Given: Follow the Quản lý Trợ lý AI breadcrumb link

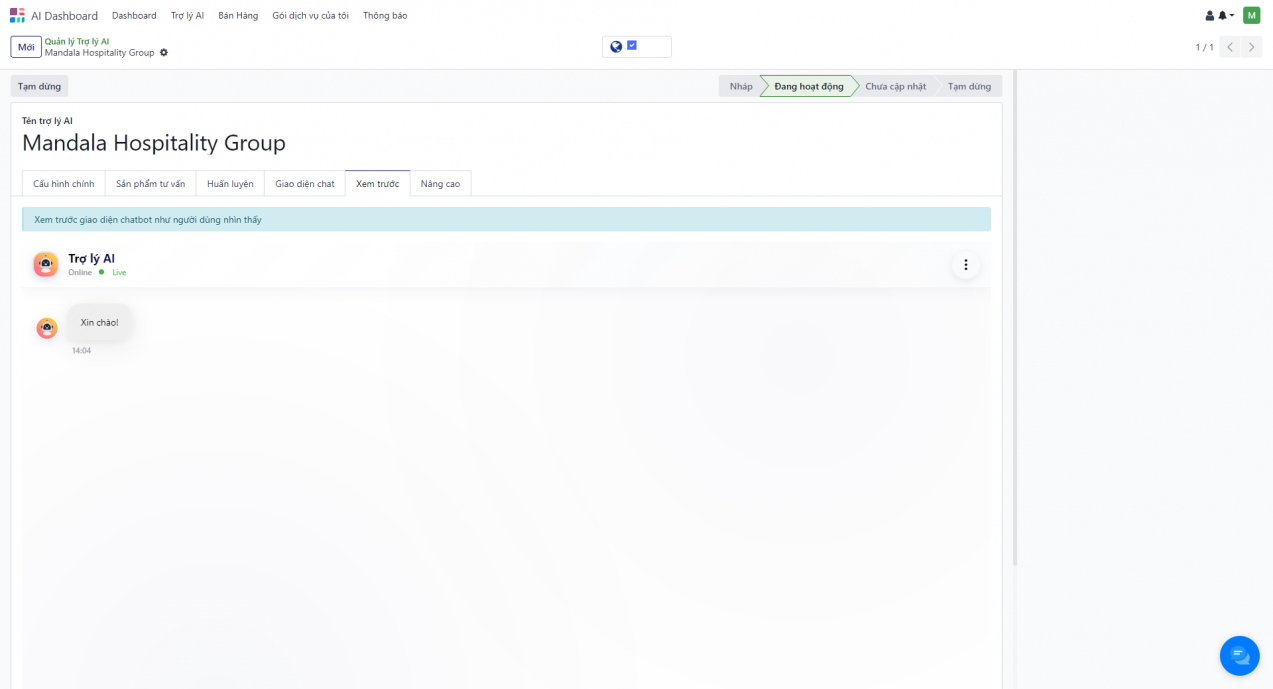Looking at the screenshot, I should click(77, 41).
